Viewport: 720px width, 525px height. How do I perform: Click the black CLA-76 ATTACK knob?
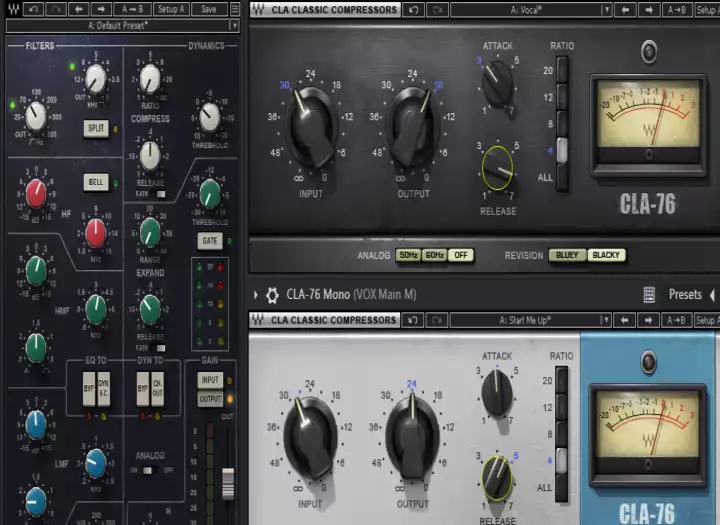497,83
